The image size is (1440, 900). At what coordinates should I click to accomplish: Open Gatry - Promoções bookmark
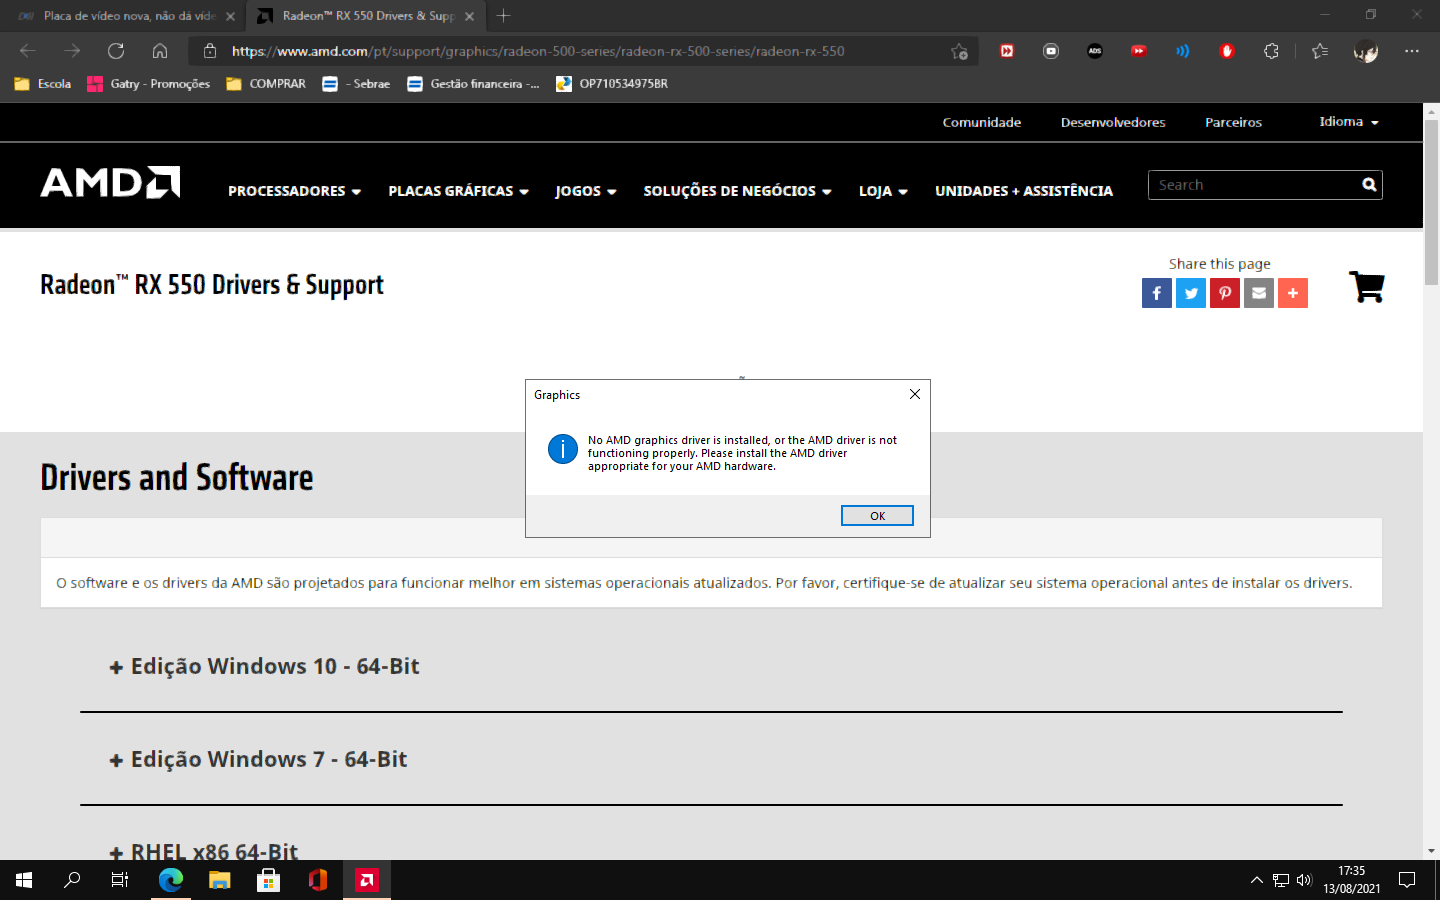[x=149, y=84]
